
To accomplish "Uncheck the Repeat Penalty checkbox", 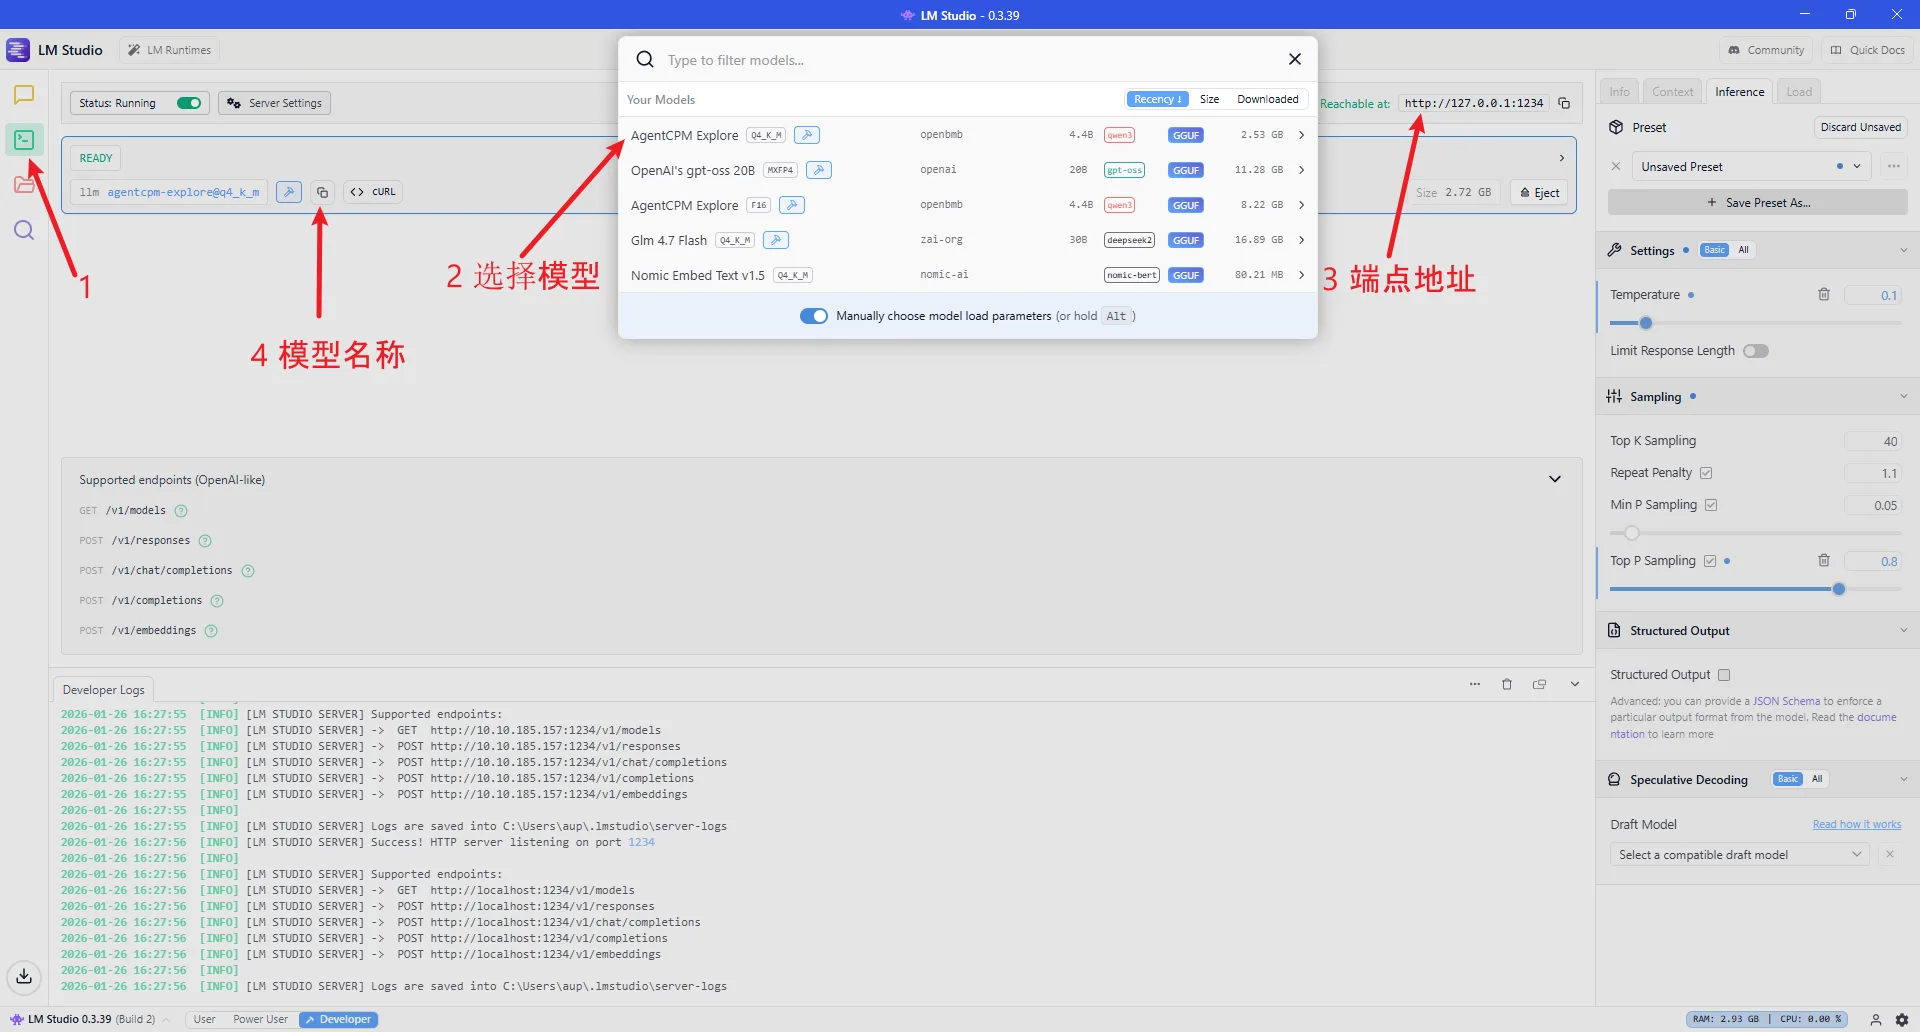I will click(x=1706, y=473).
